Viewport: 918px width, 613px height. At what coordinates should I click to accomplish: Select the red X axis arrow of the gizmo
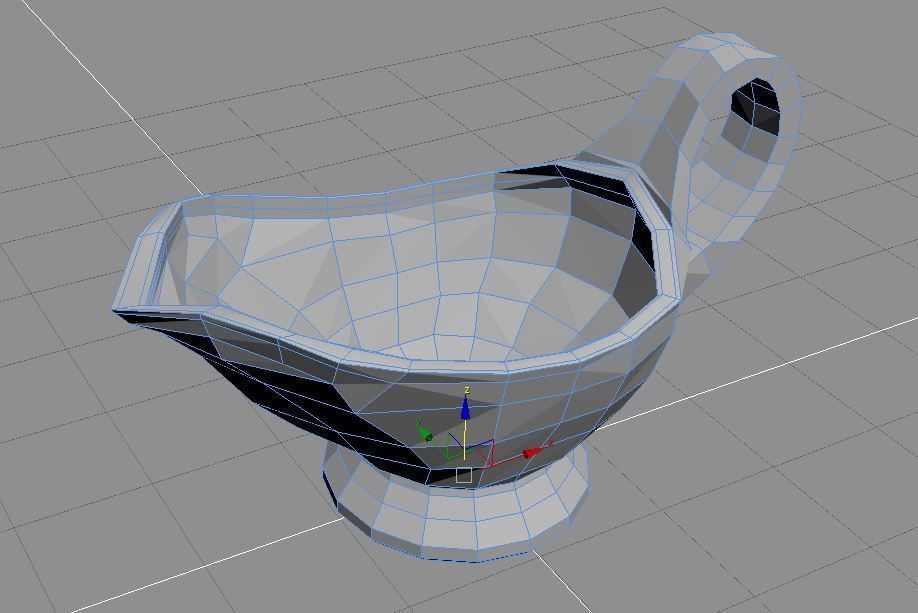pos(534,451)
